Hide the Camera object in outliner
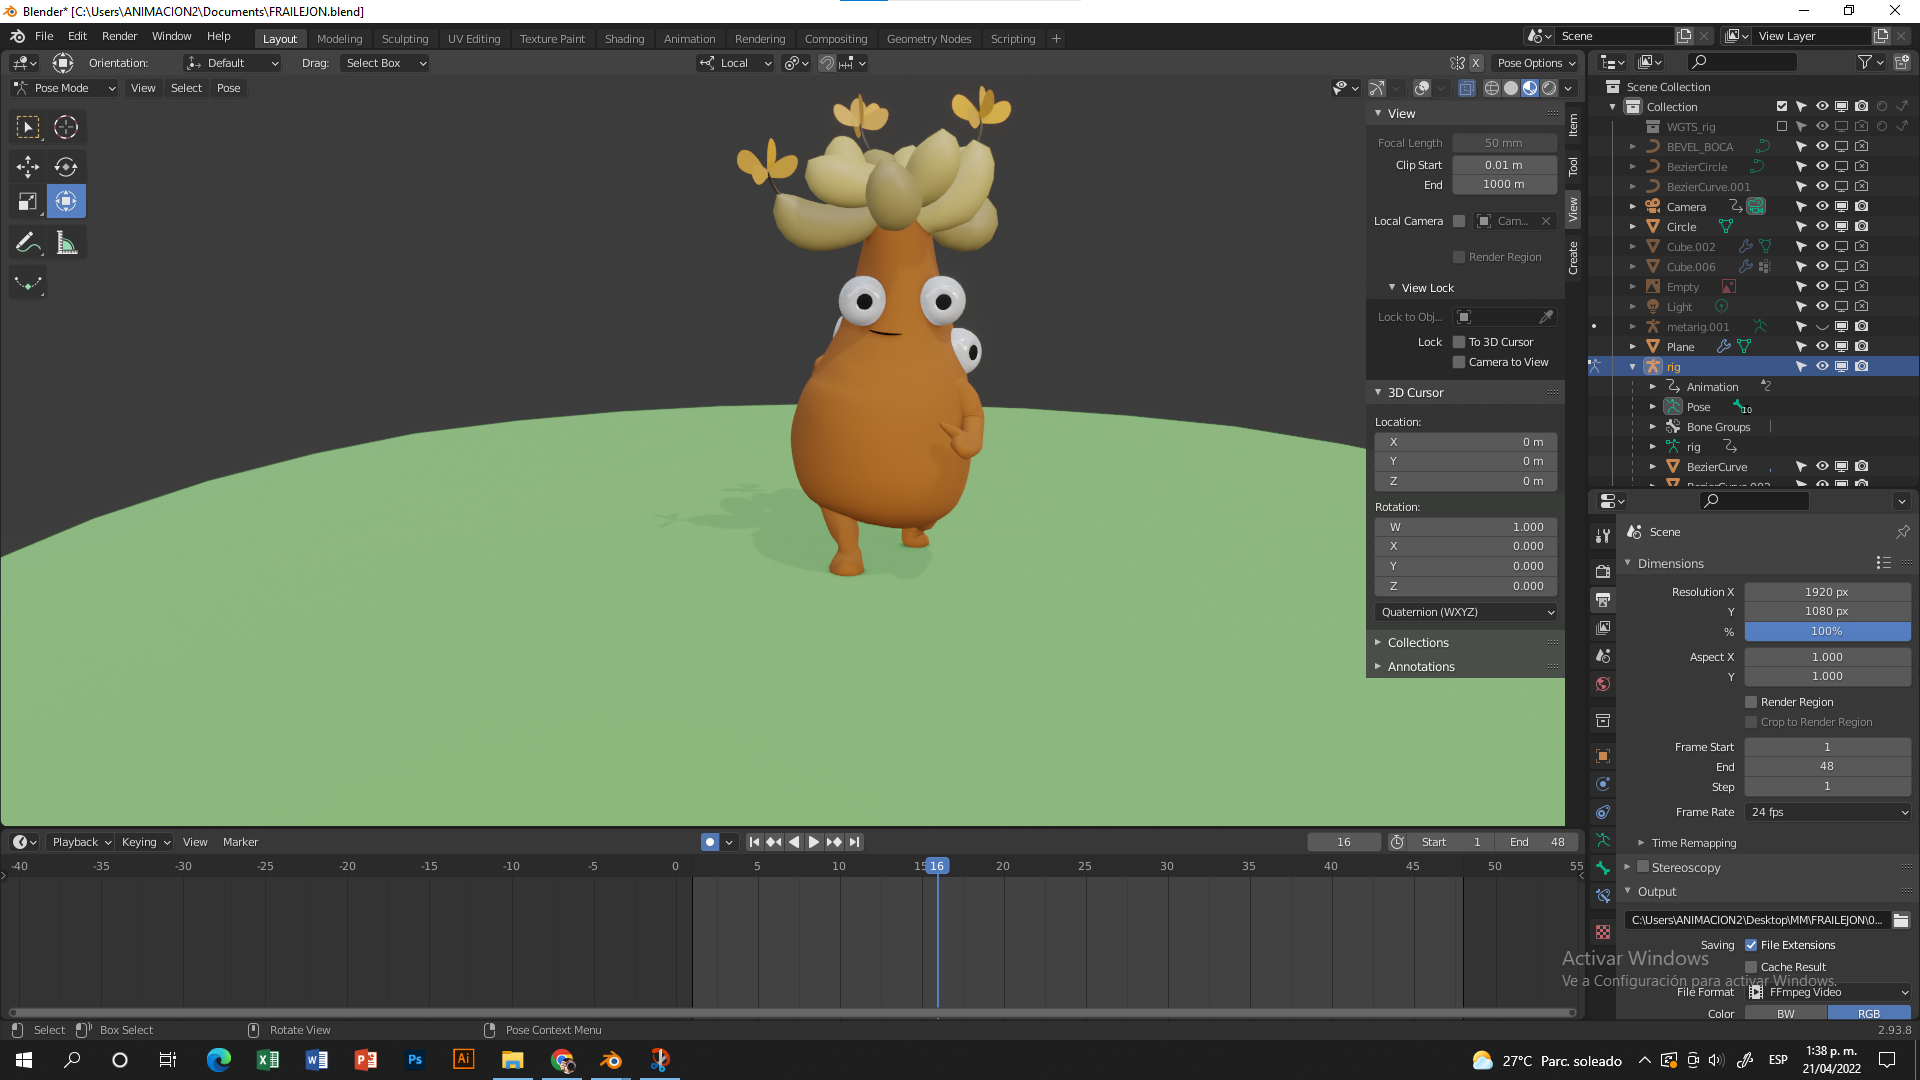 [1822, 207]
